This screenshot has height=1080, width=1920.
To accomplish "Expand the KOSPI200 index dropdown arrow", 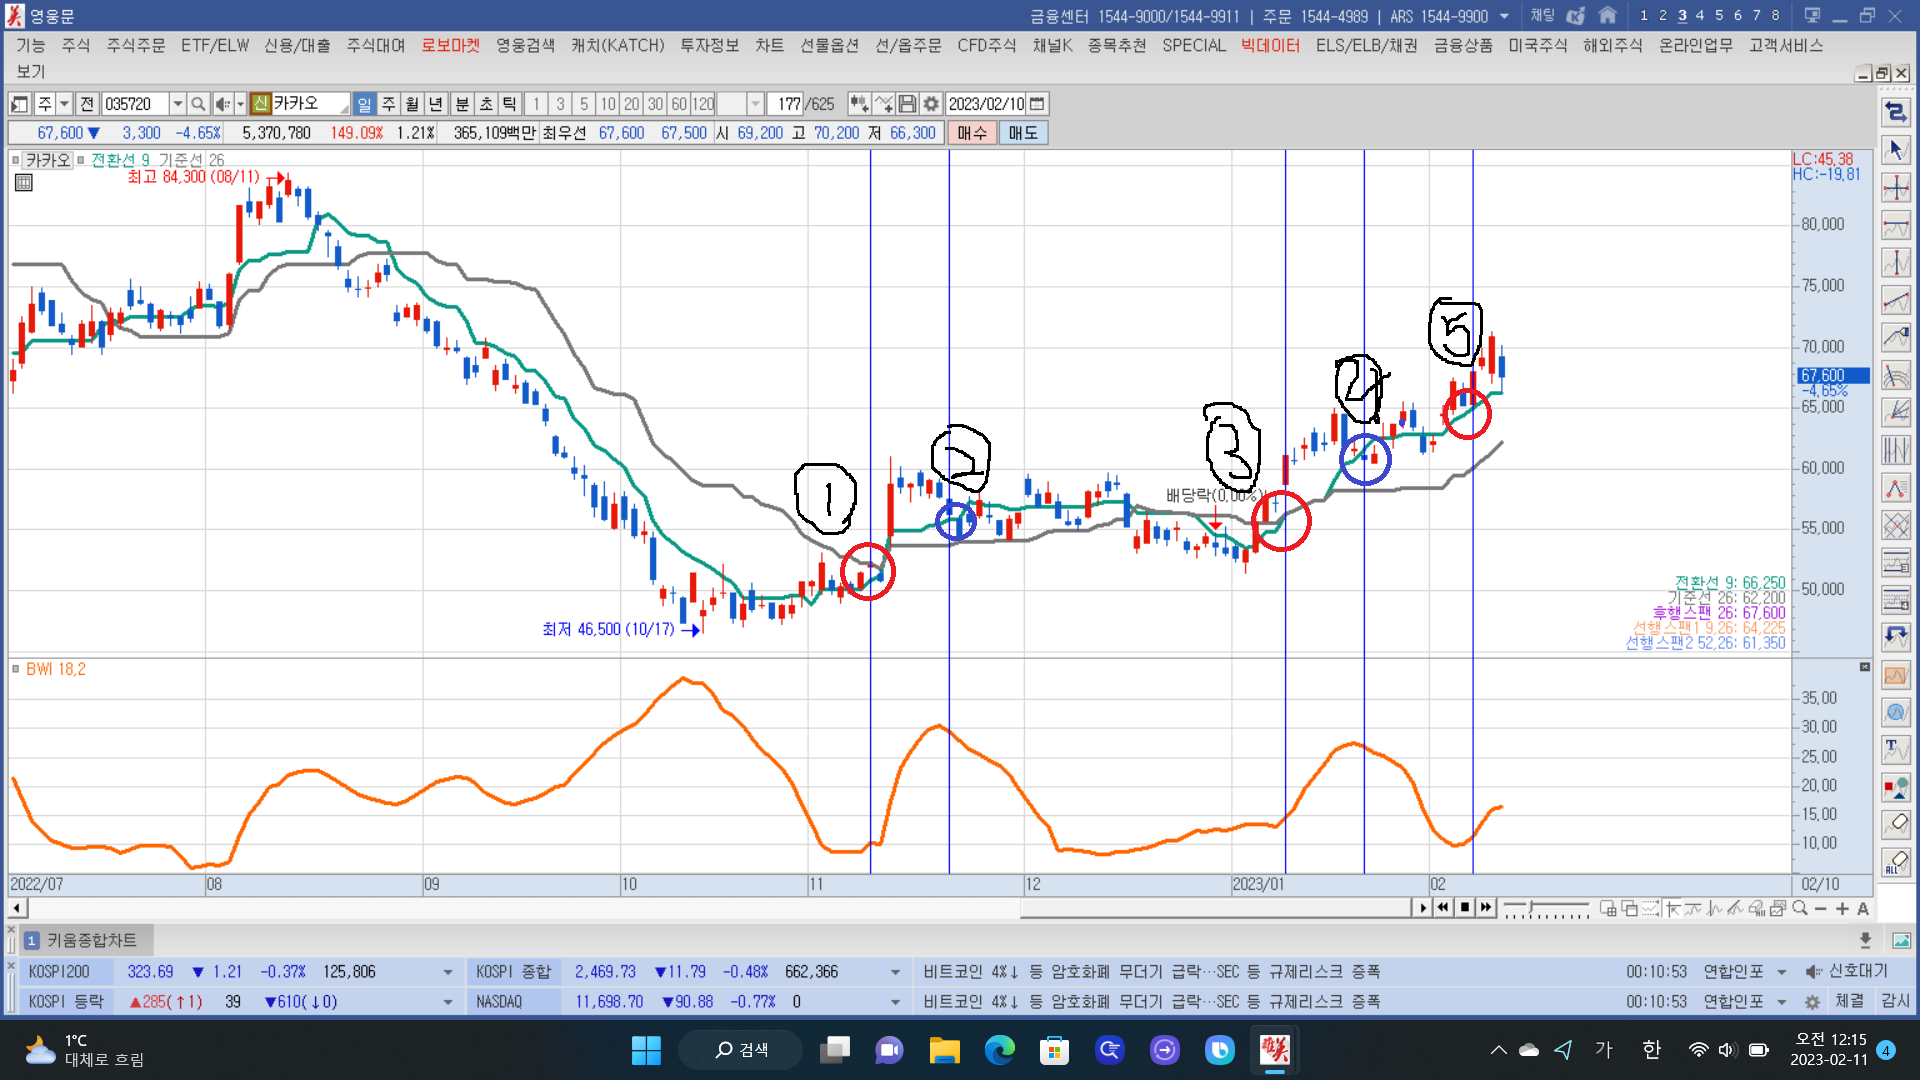I will [448, 972].
